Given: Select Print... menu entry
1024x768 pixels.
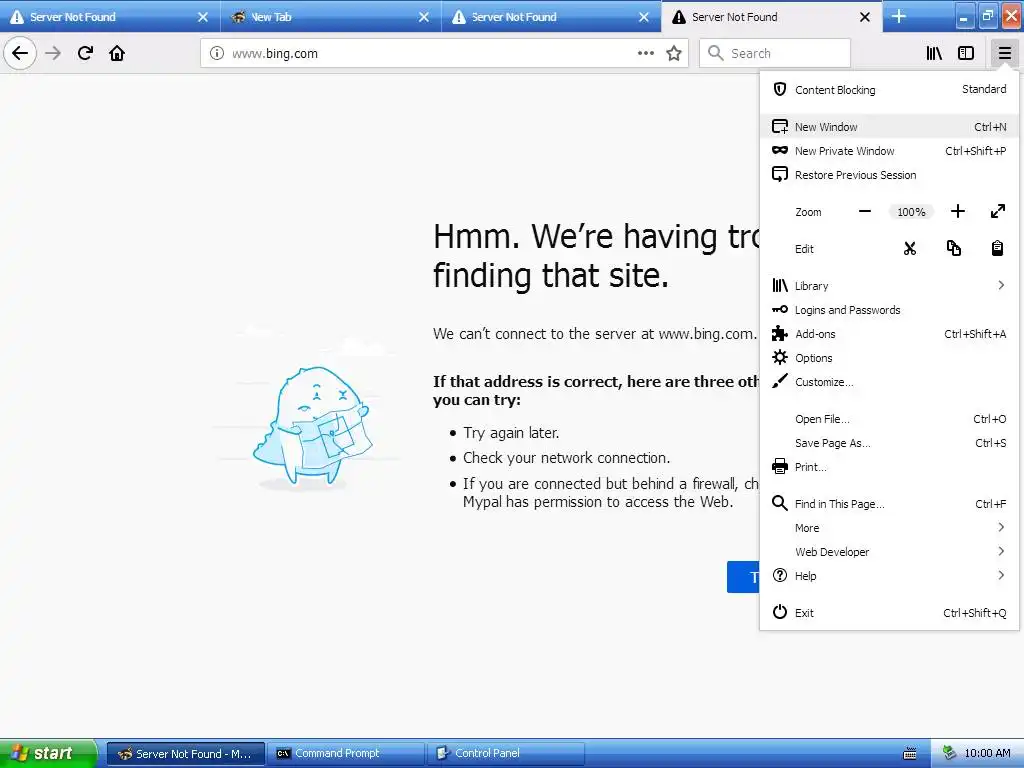Looking at the screenshot, I should pyautogui.click(x=889, y=467).
